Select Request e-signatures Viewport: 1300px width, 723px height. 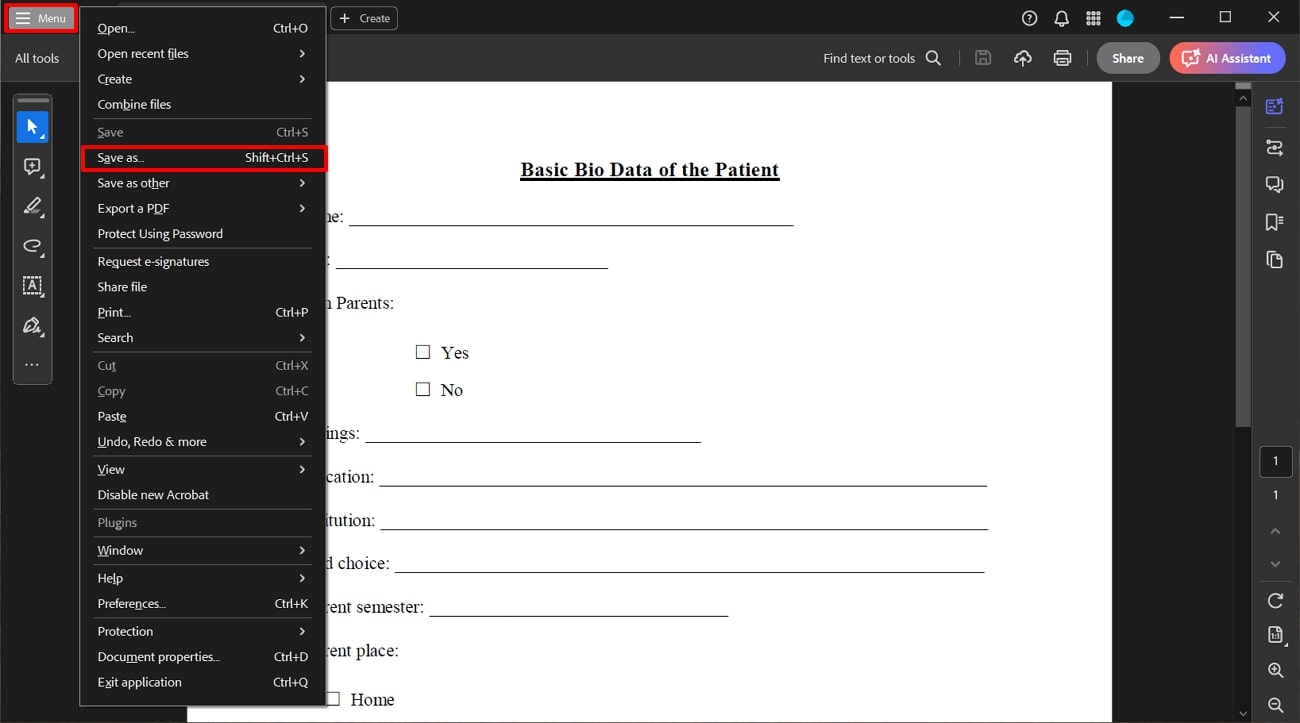203,262
